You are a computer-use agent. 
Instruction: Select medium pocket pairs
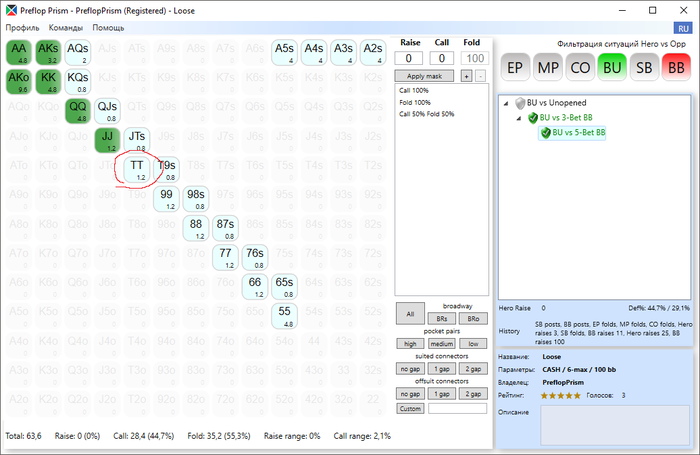click(x=442, y=343)
